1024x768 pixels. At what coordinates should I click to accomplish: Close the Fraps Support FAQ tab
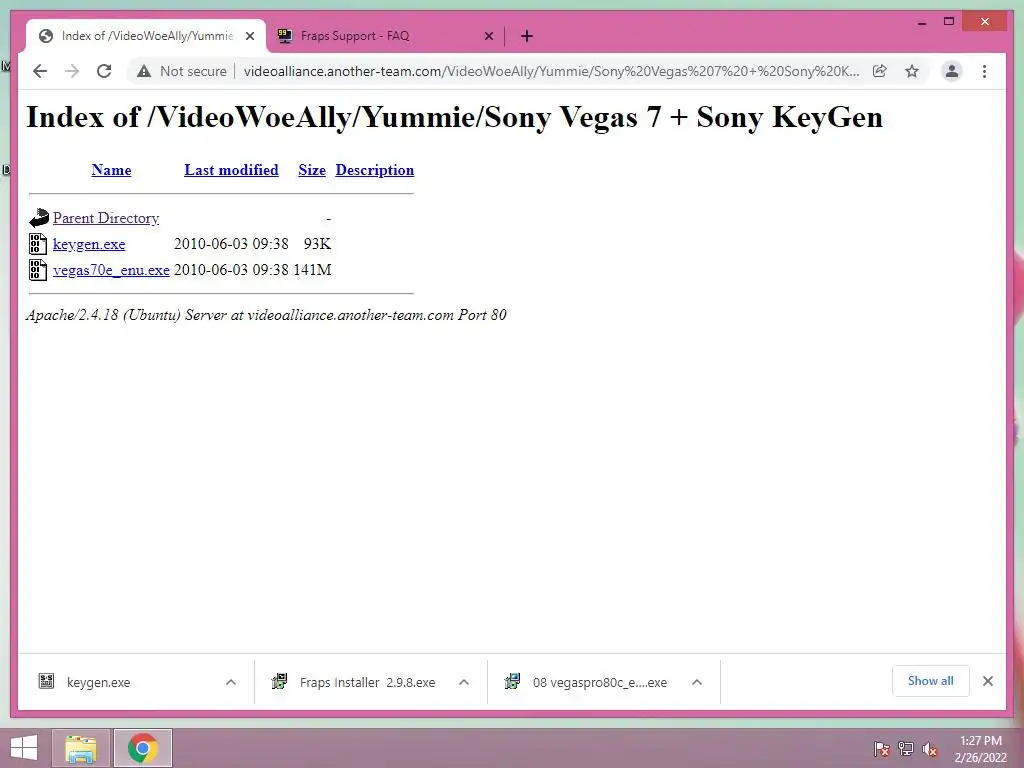tap(488, 36)
